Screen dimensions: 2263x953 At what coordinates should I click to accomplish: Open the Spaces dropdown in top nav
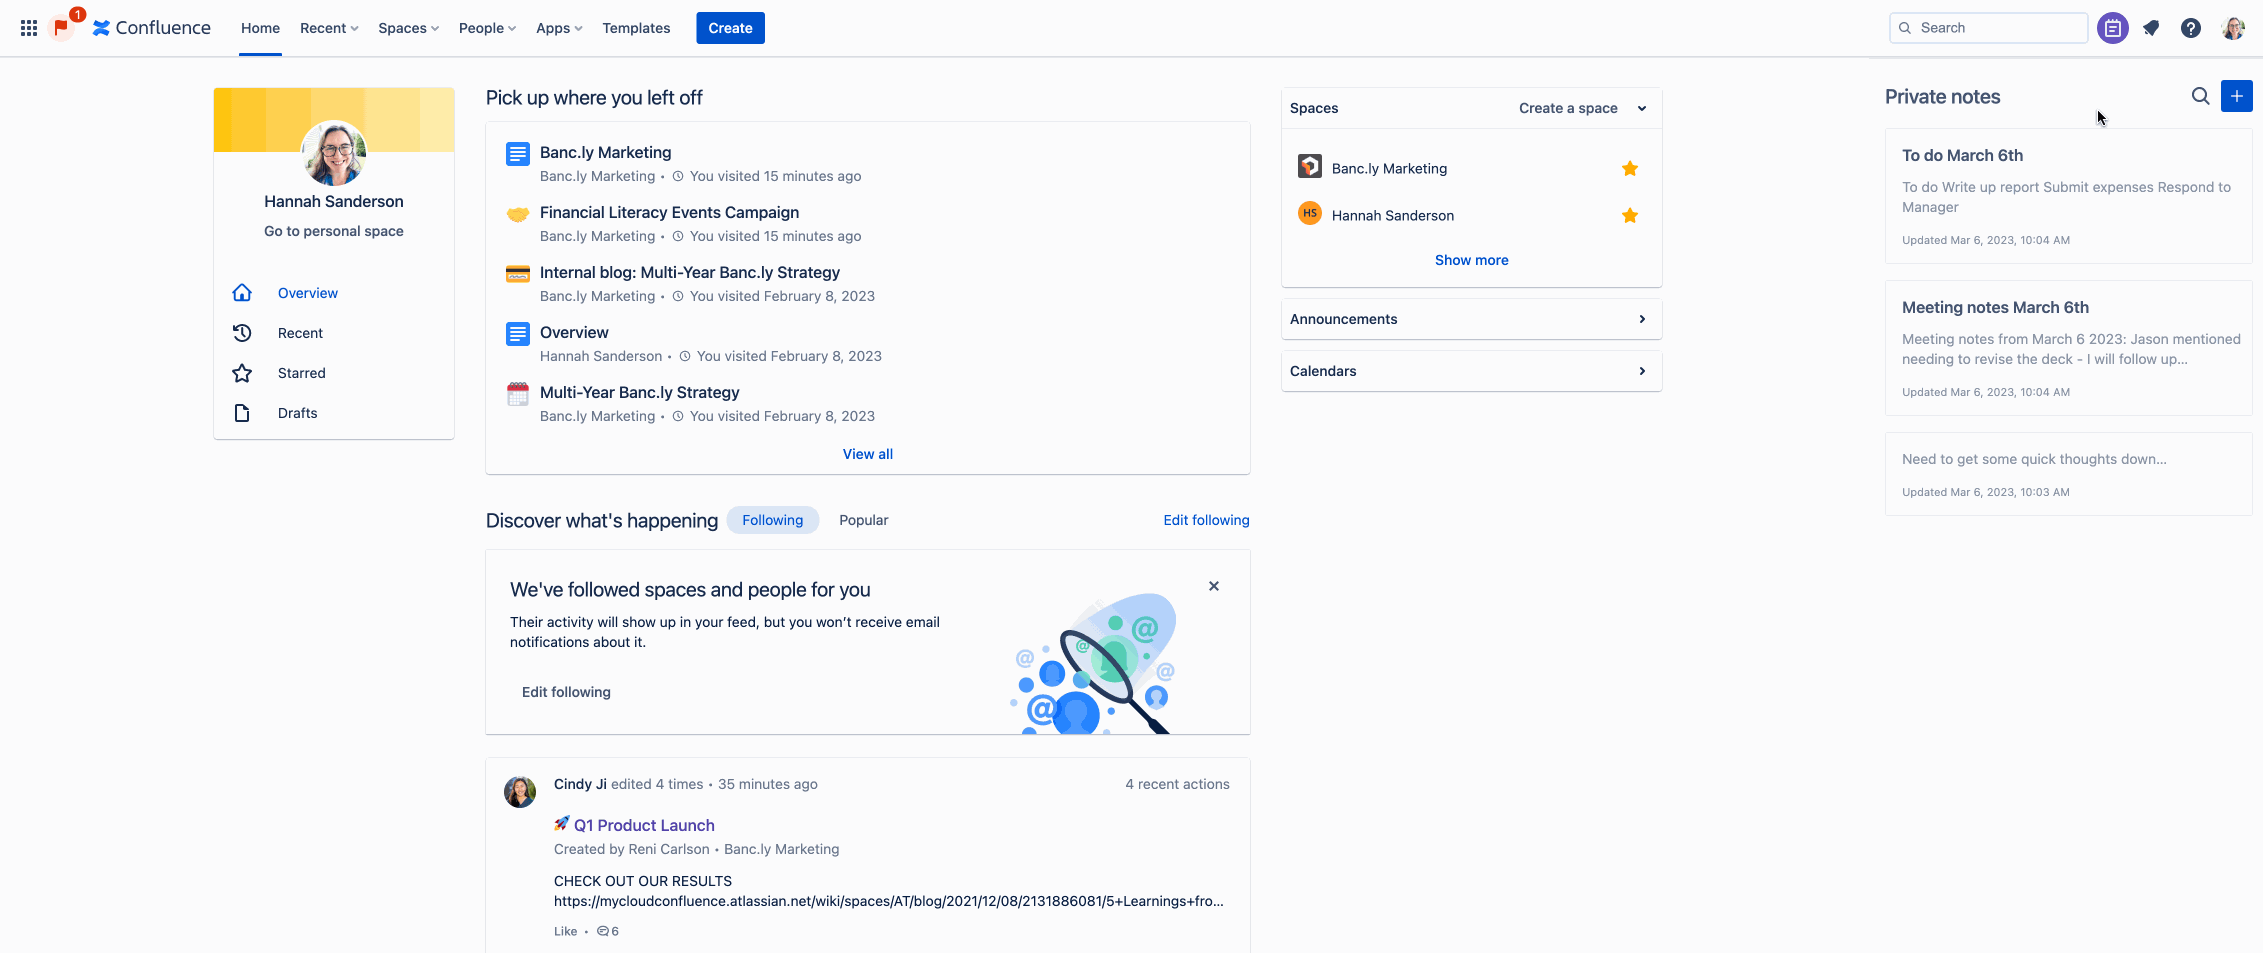408,28
